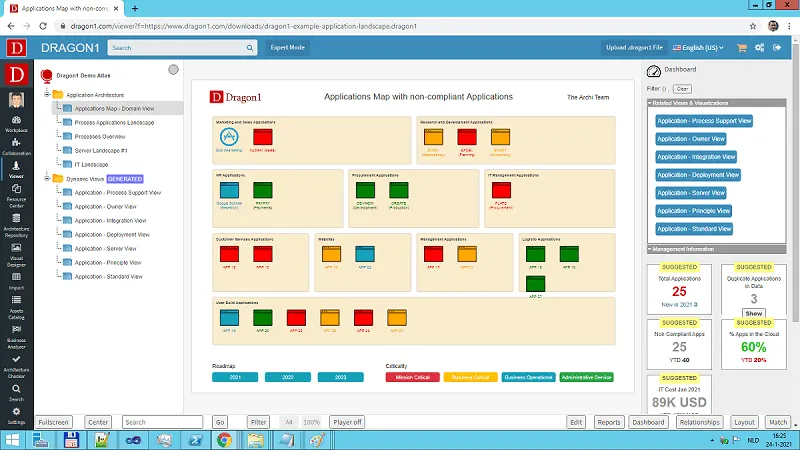Open Workplace in the left sidebar
The image size is (800, 450).
click(x=16, y=123)
